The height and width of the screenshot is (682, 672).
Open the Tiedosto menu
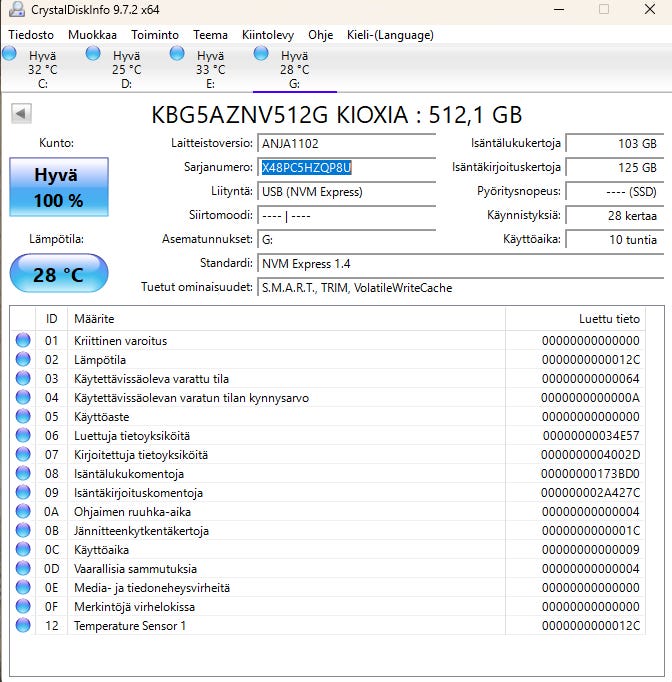[x=31, y=34]
